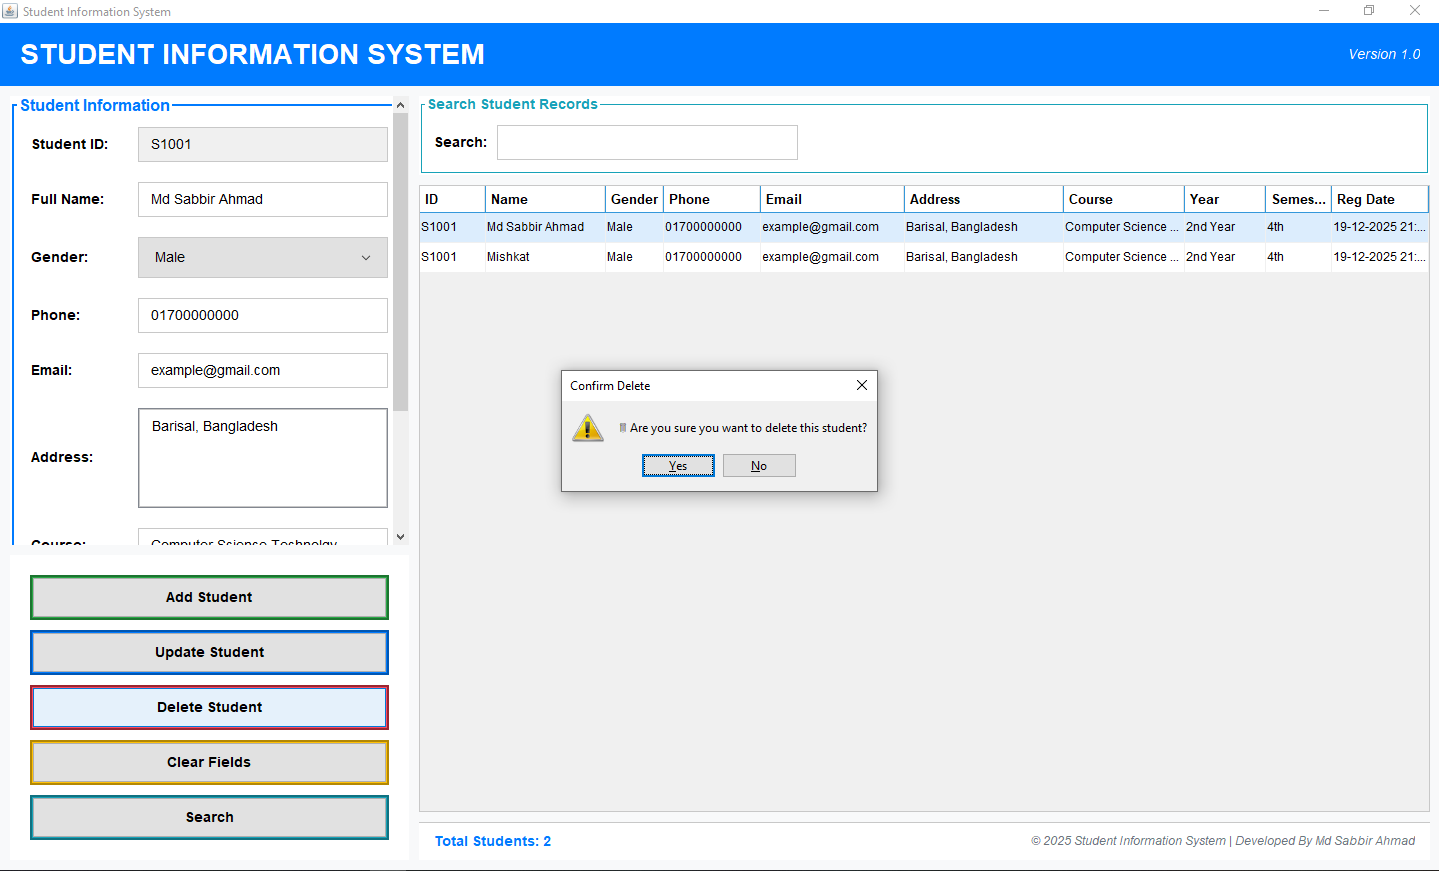Open the Gender dropdown
The width and height of the screenshot is (1439, 871).
point(263,258)
